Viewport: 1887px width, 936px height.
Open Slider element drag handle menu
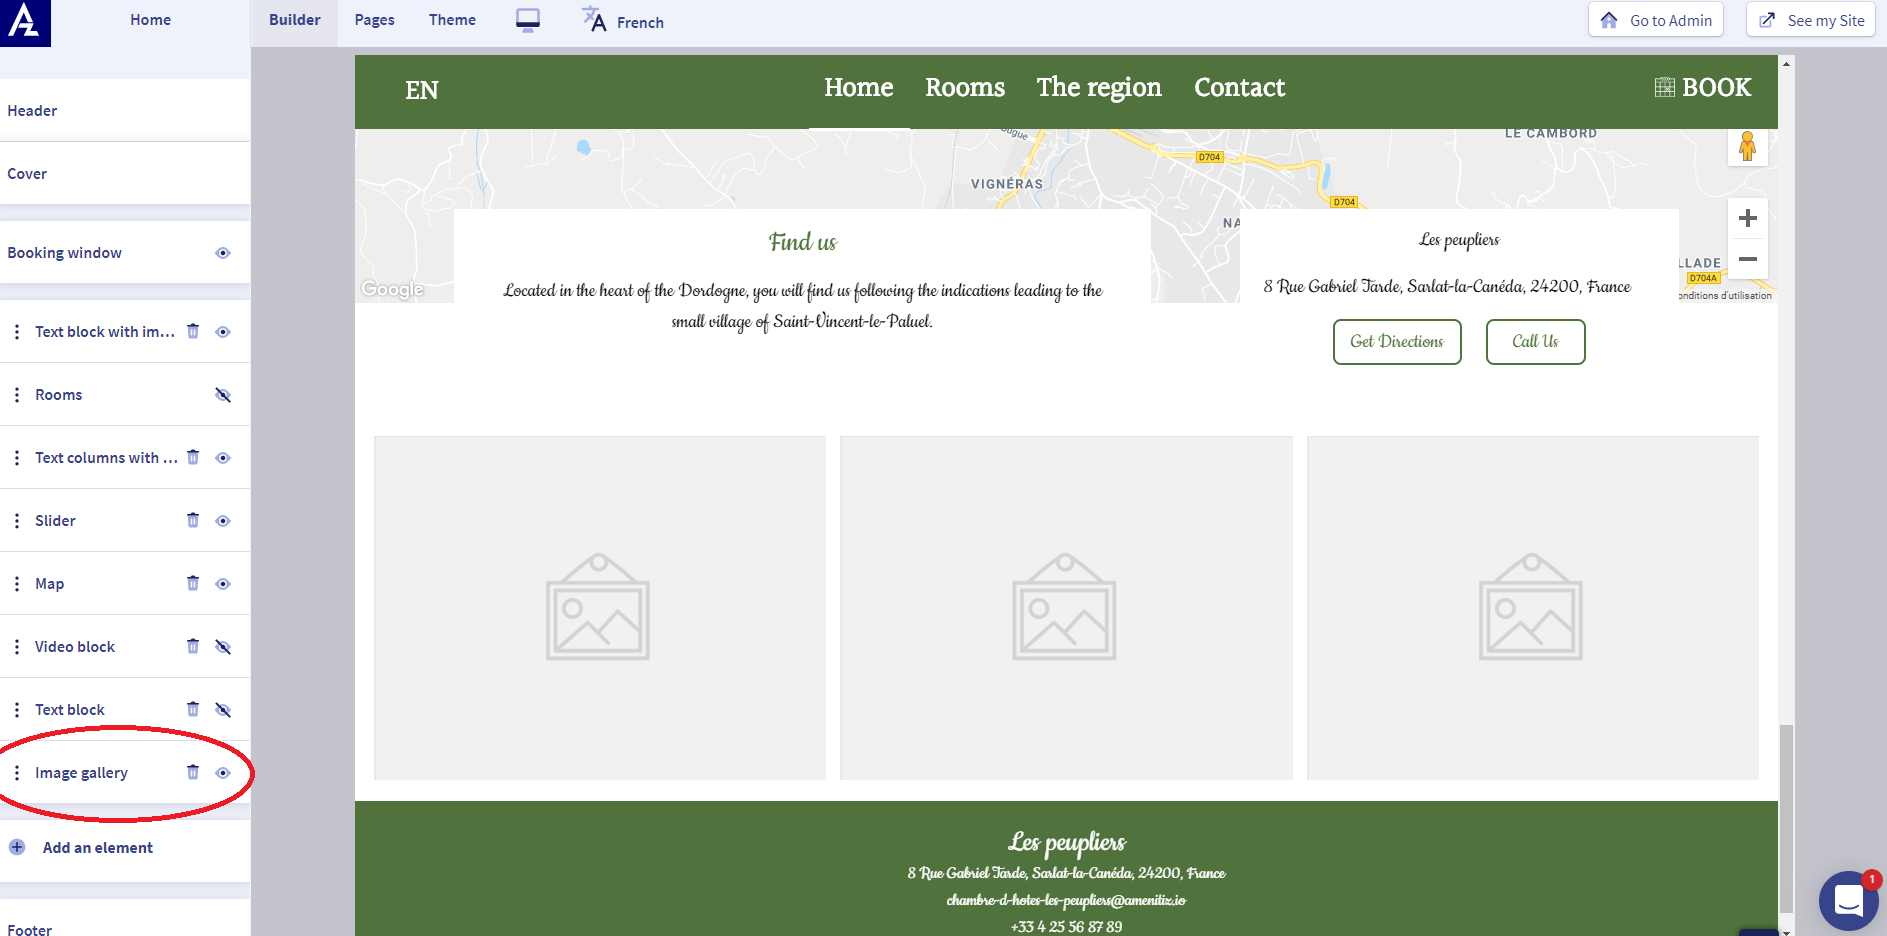(x=17, y=521)
